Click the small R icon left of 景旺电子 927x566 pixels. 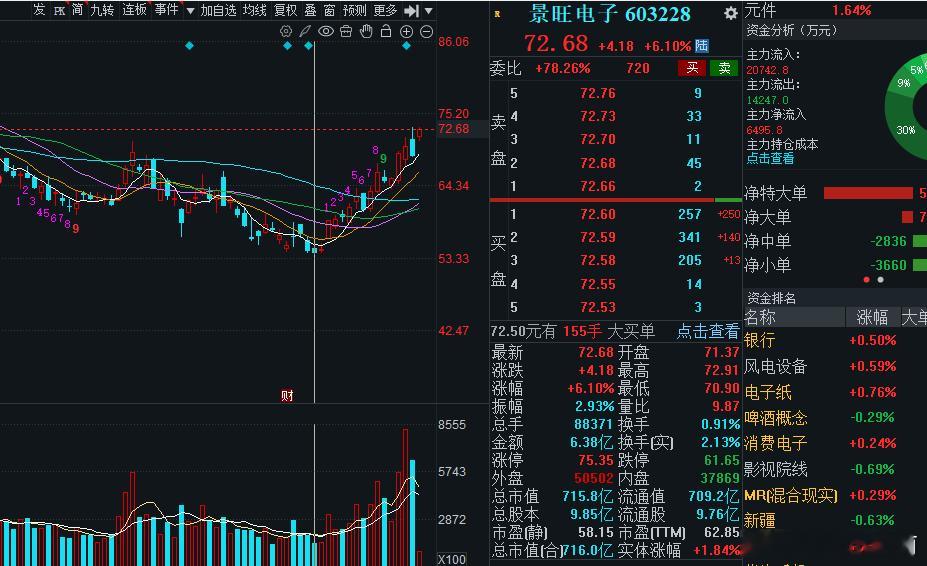(497, 14)
